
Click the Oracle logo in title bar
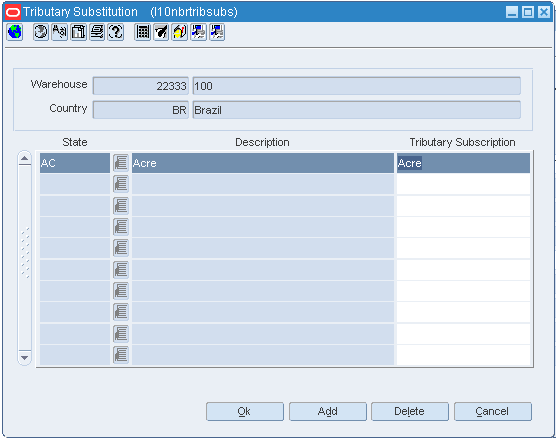[x=13, y=12]
